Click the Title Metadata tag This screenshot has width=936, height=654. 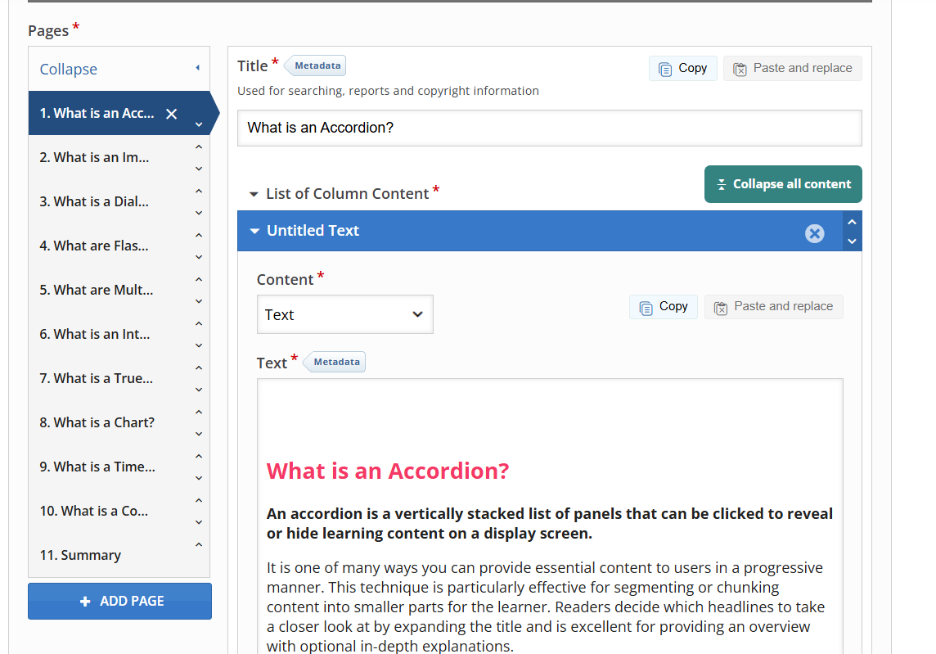click(x=317, y=66)
